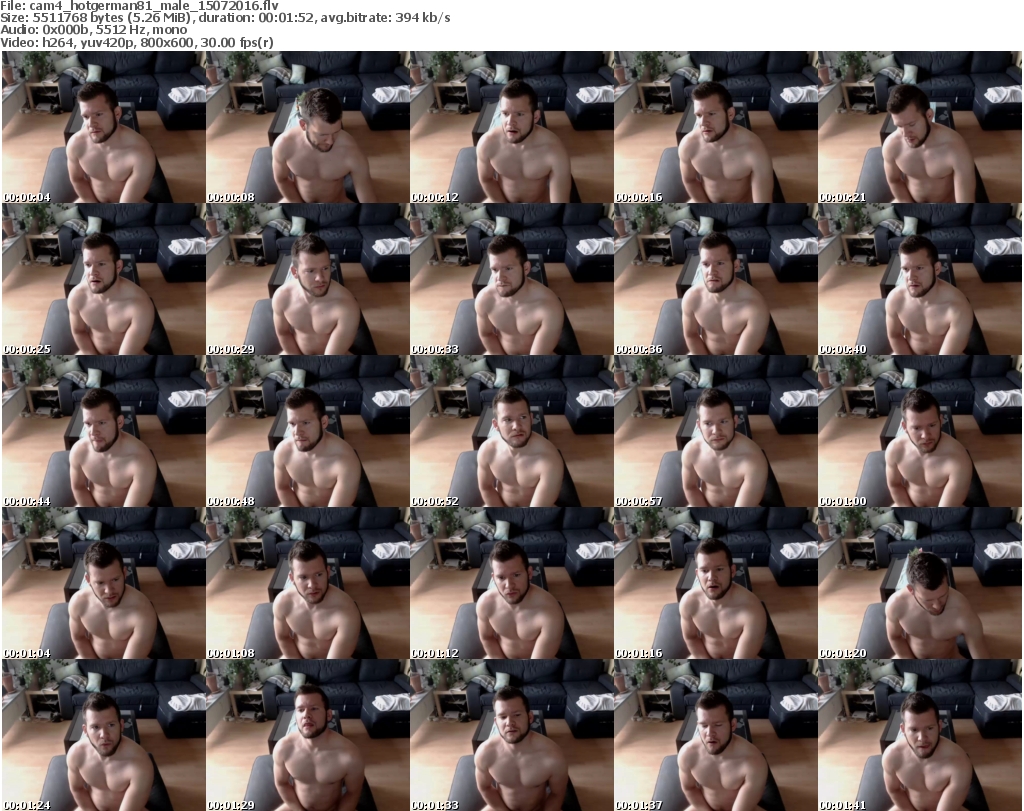Pick the frame stamped 00:01:00

point(919,431)
